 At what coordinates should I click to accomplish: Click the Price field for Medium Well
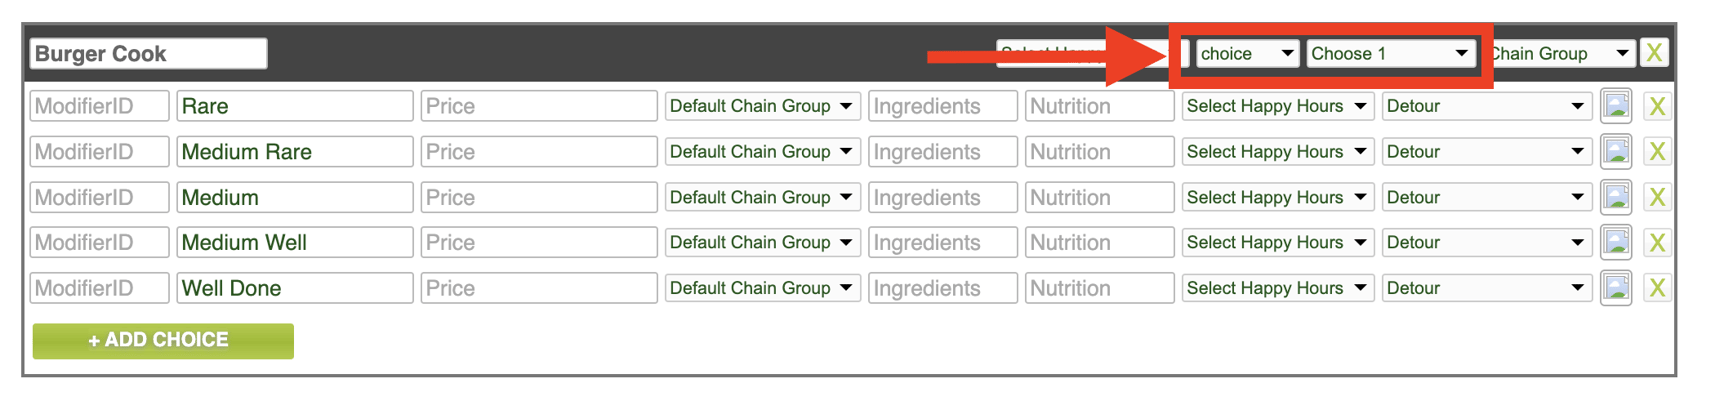[x=538, y=242]
